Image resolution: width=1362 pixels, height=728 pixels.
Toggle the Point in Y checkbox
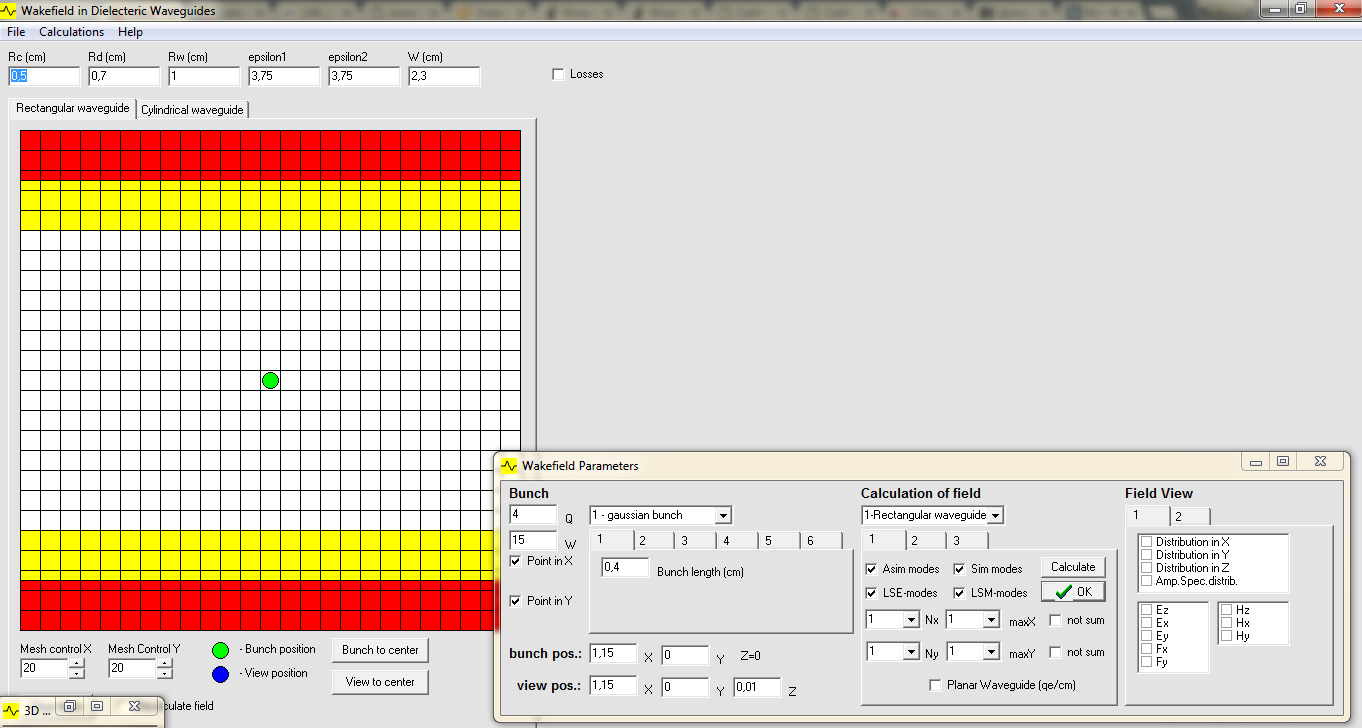515,601
